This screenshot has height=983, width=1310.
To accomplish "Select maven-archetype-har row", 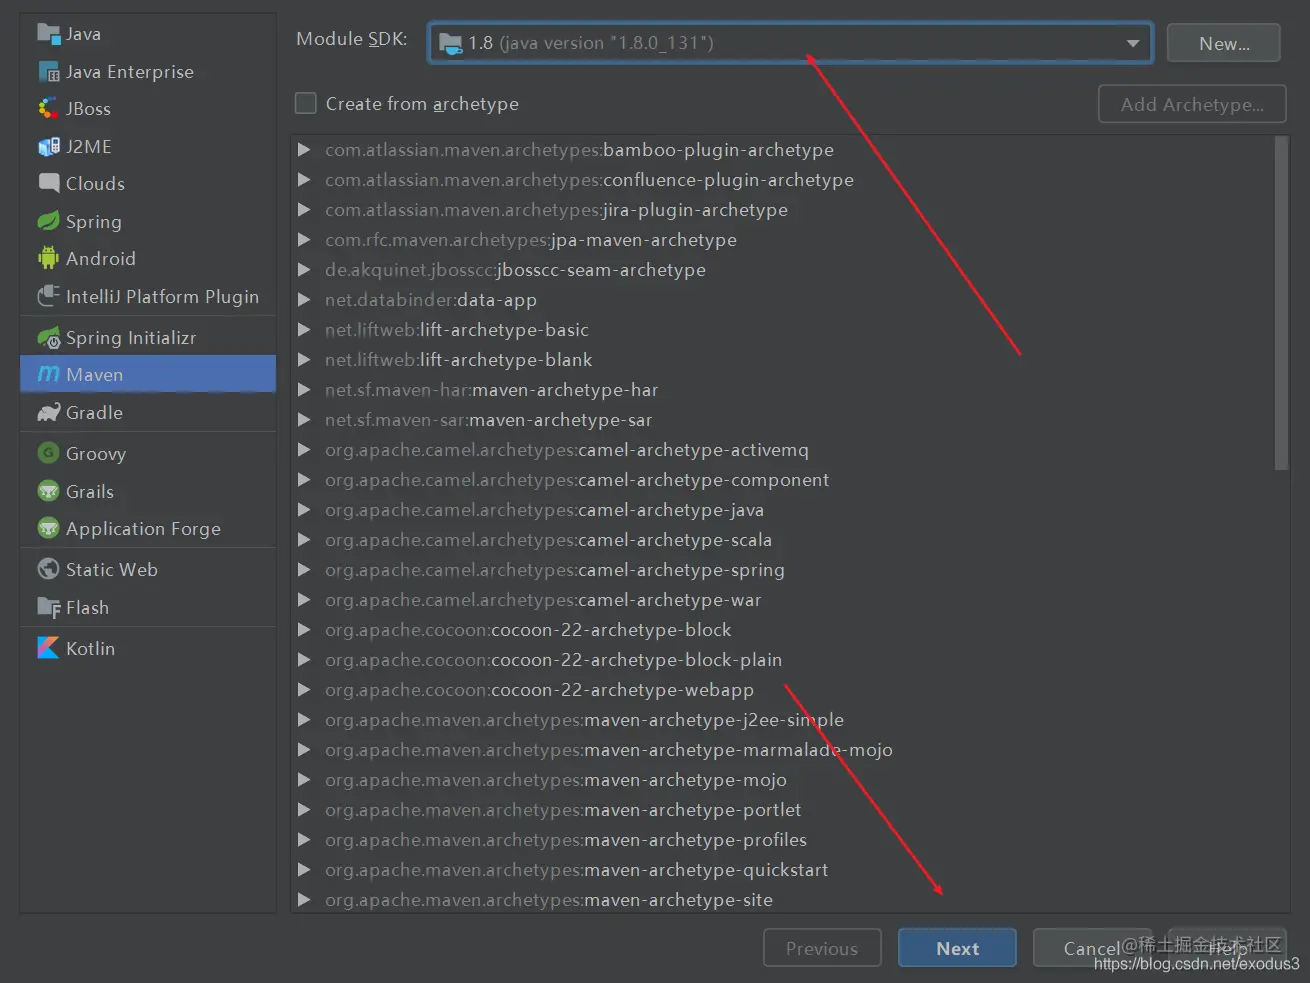I will coord(783,390).
